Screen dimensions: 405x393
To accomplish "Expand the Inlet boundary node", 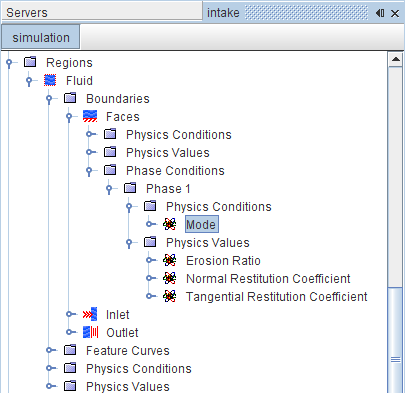I will pos(71,314).
